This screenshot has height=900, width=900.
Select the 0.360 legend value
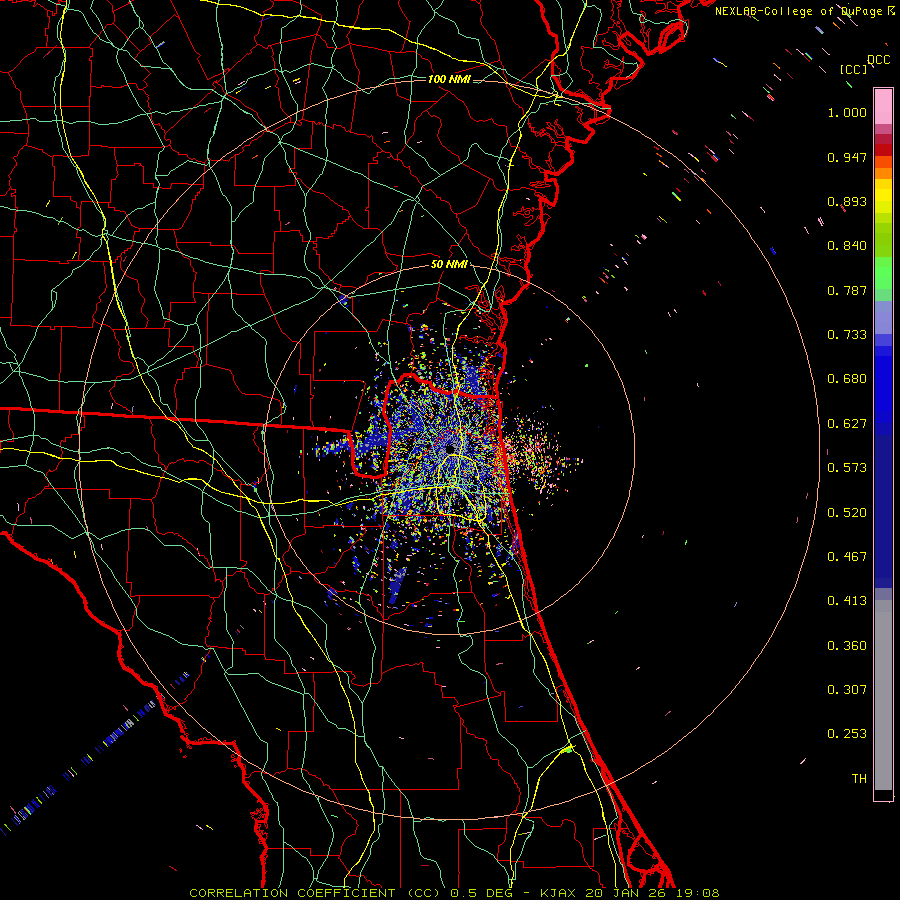(x=847, y=646)
